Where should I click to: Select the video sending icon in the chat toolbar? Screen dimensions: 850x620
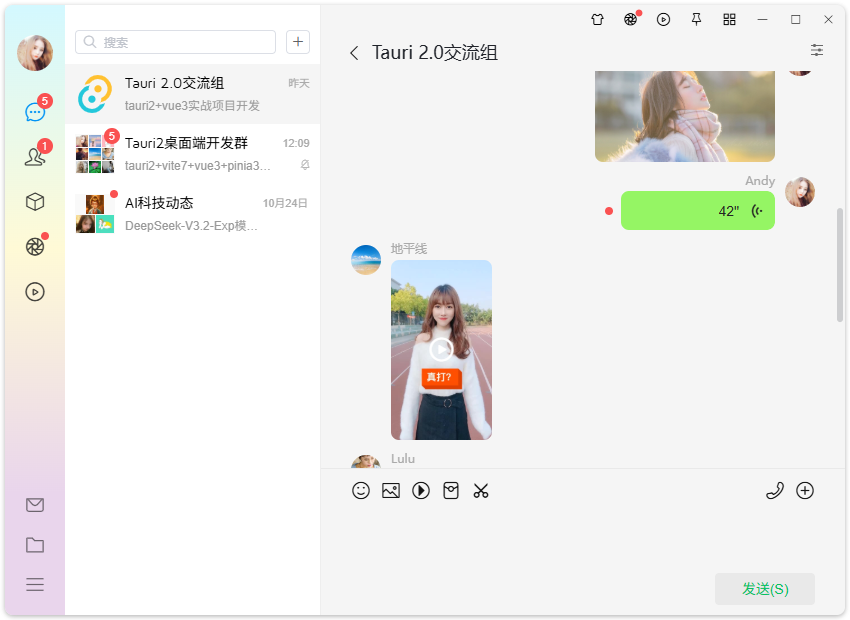(x=421, y=491)
